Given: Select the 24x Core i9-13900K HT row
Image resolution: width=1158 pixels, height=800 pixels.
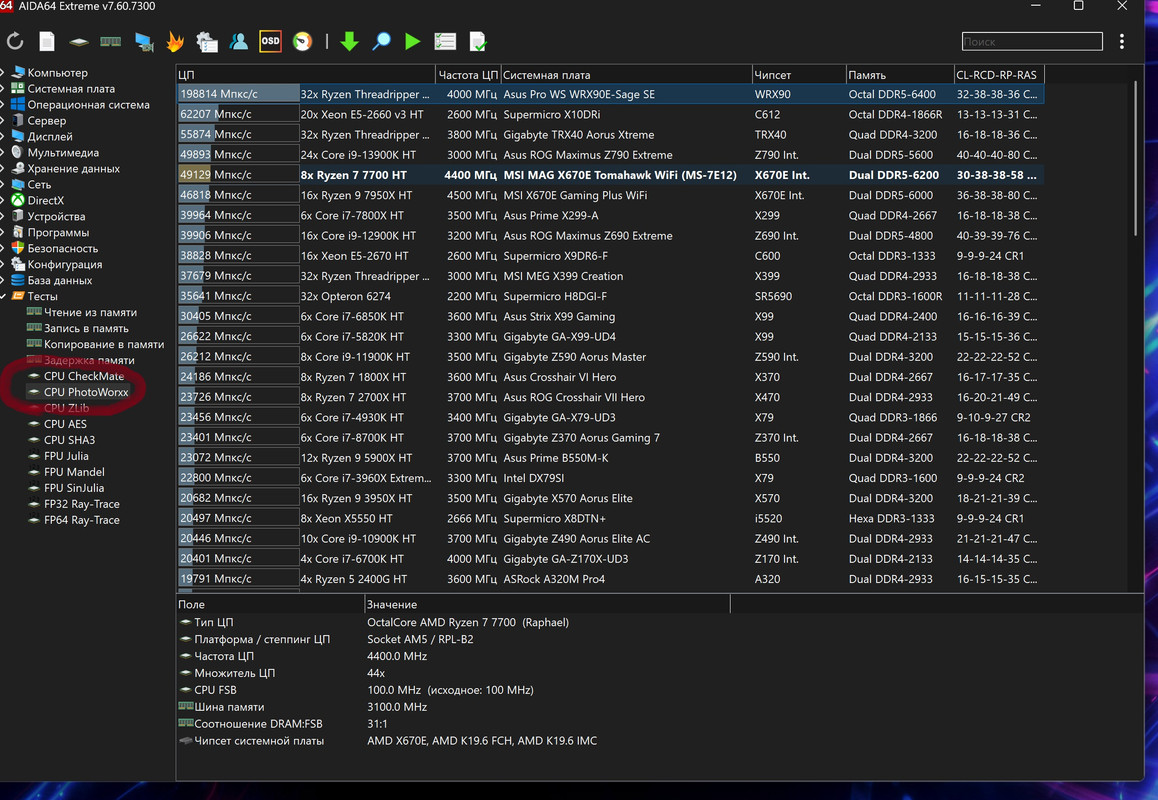Looking at the screenshot, I should pos(610,155).
